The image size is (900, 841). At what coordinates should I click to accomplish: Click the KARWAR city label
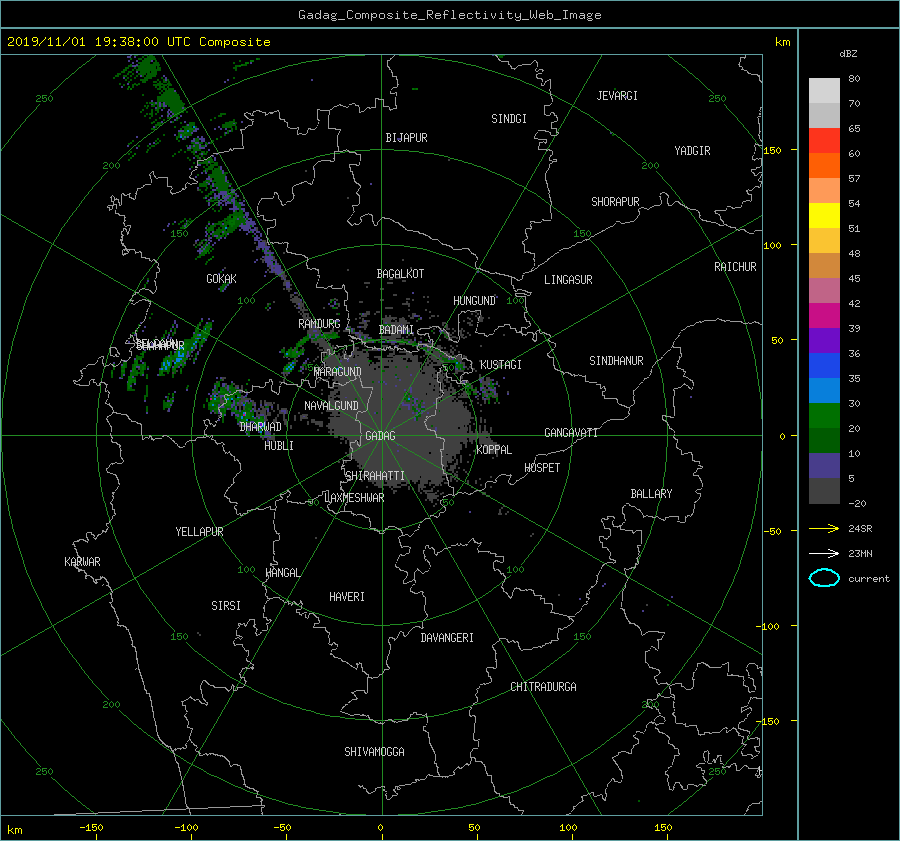point(82,562)
